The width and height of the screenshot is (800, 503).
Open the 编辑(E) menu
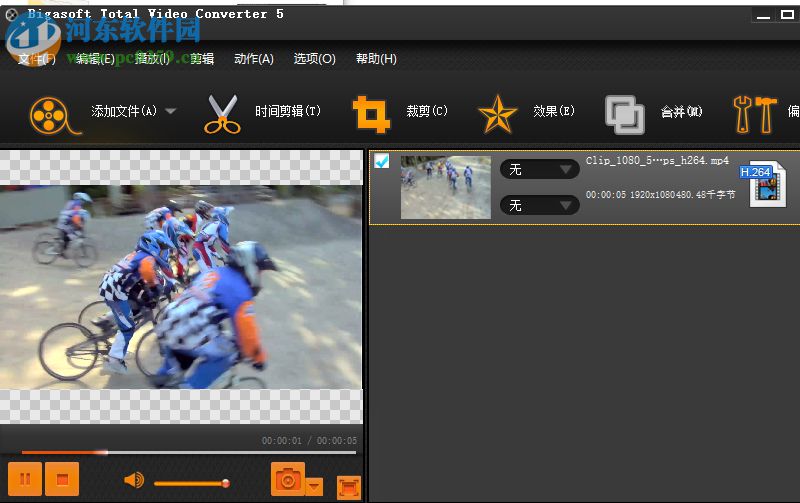coord(95,59)
